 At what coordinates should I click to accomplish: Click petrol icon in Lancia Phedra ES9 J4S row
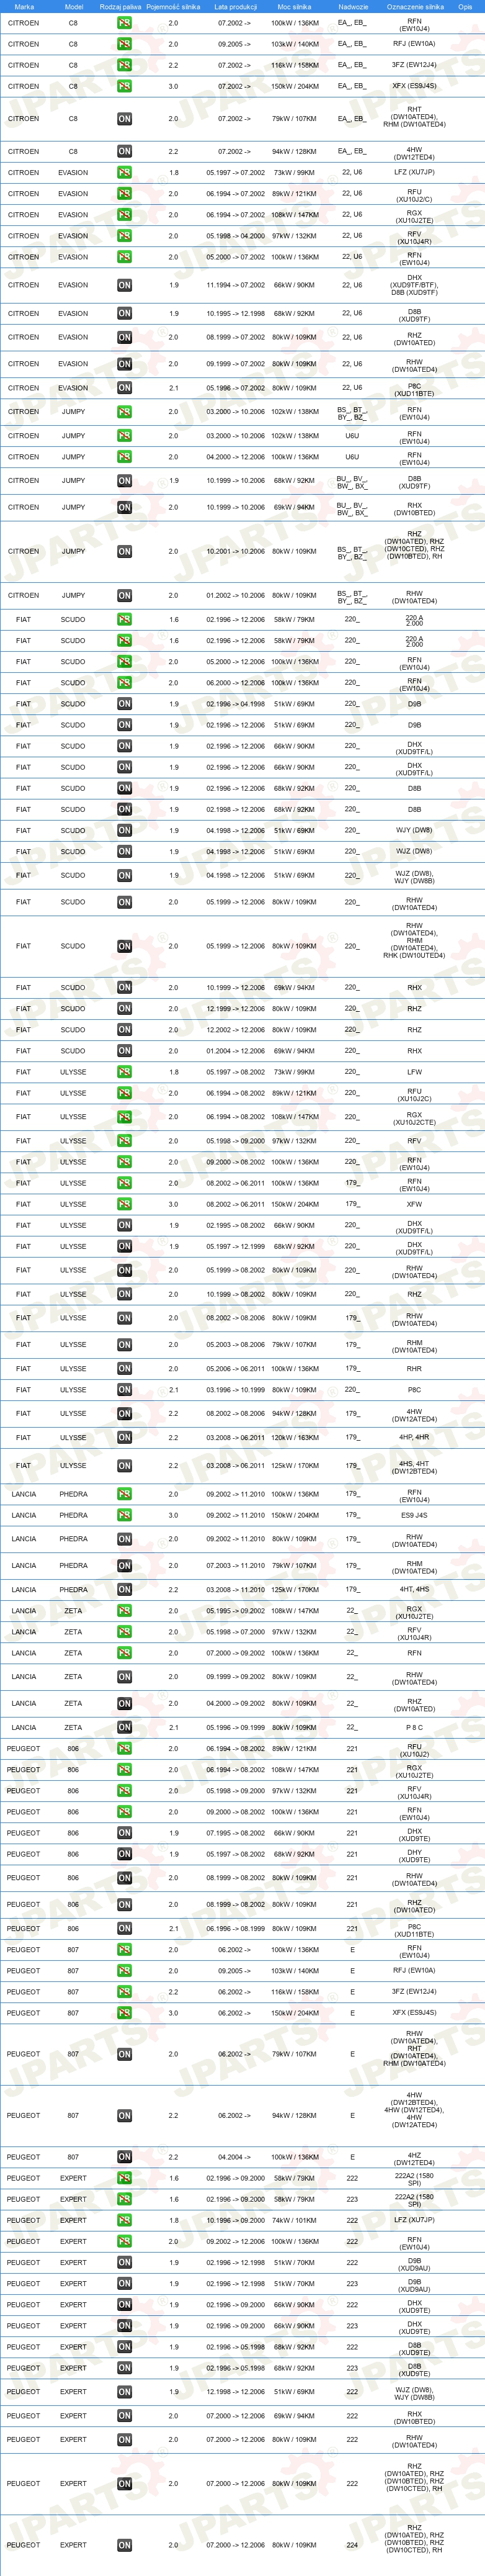[x=124, y=1515]
